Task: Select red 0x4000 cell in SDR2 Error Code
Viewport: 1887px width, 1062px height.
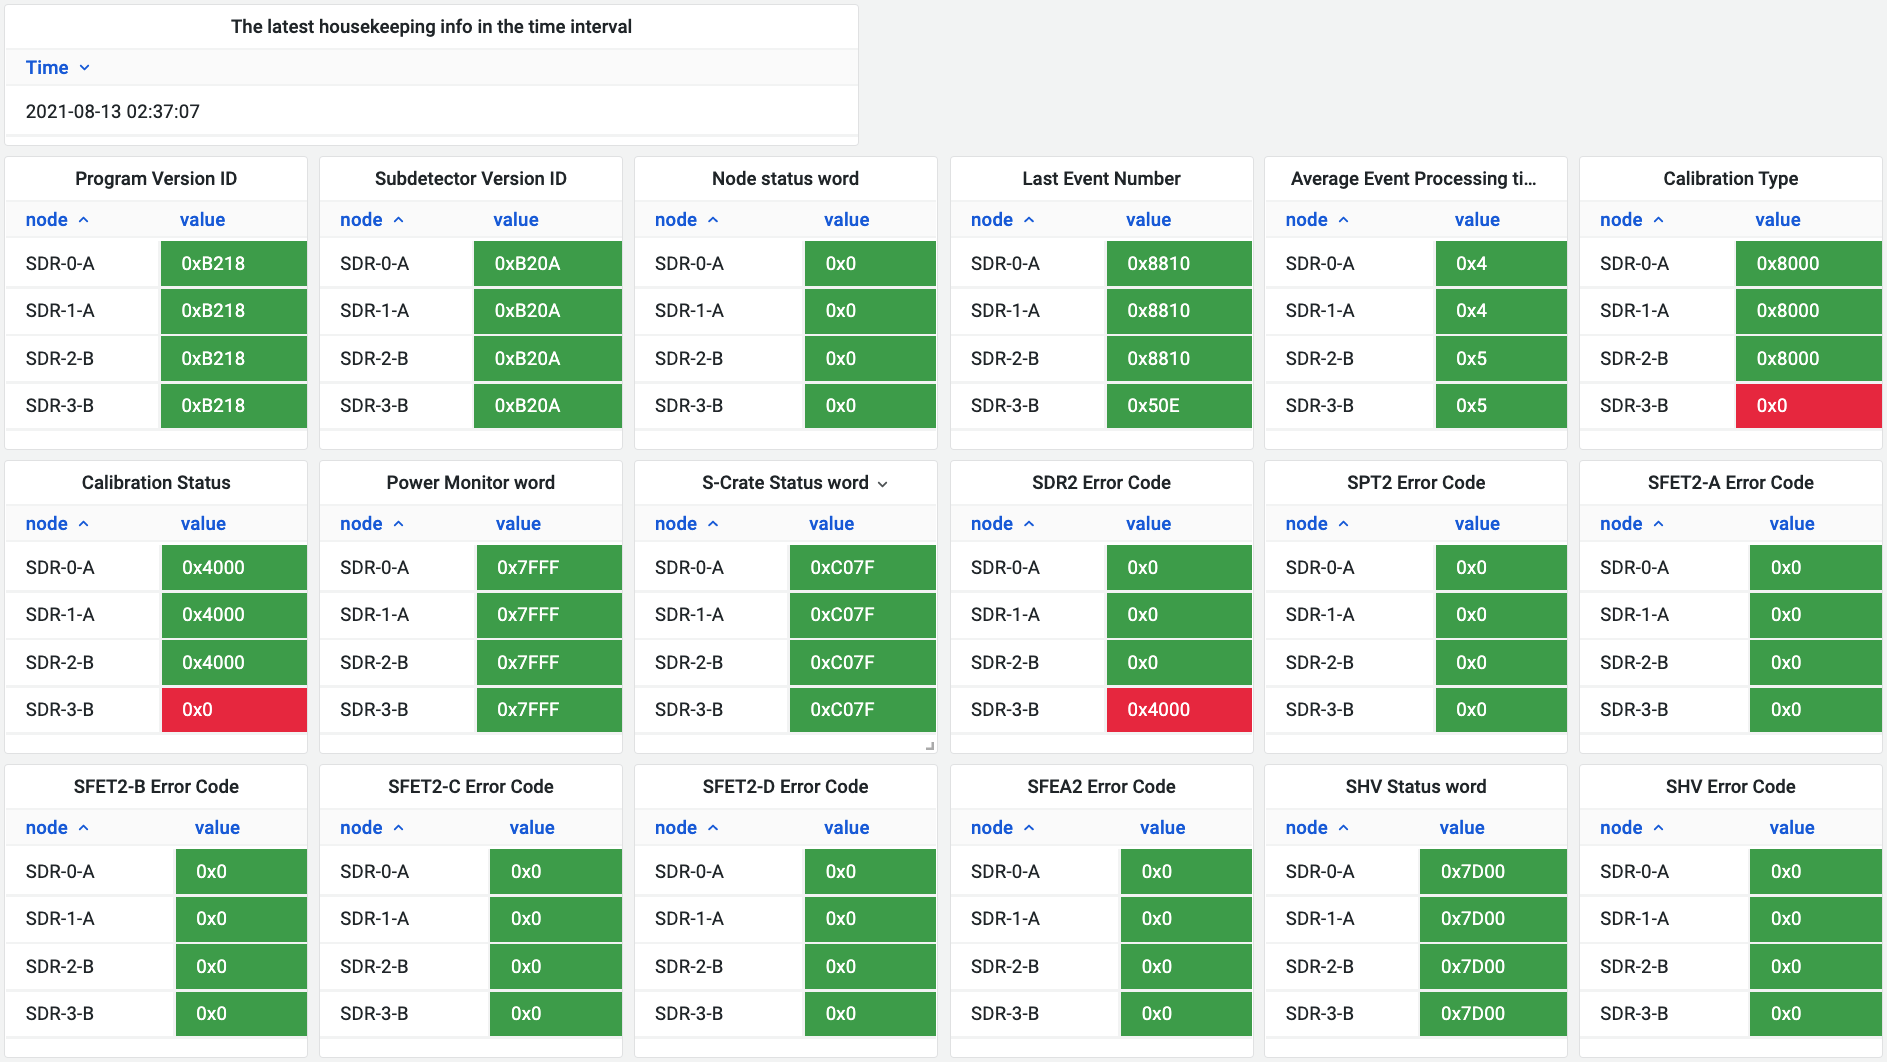Action: 1179,710
